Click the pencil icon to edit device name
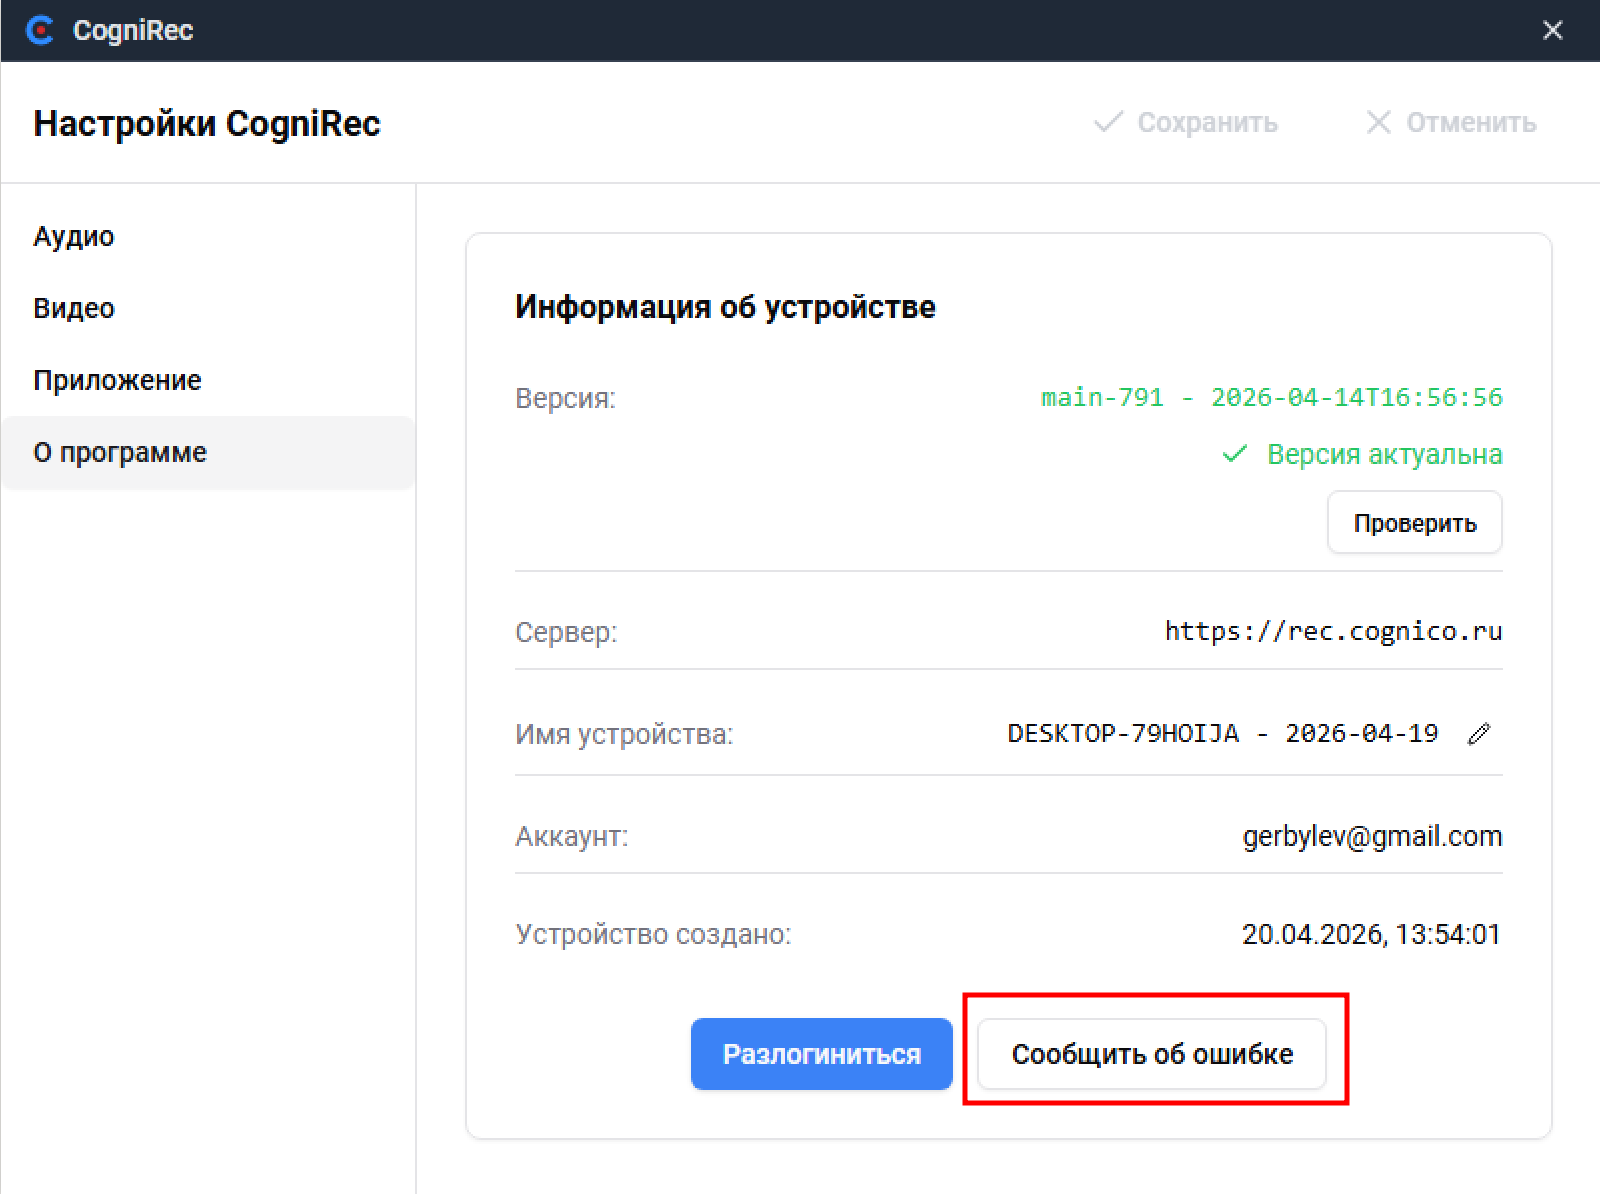The width and height of the screenshot is (1600, 1194). [1478, 734]
